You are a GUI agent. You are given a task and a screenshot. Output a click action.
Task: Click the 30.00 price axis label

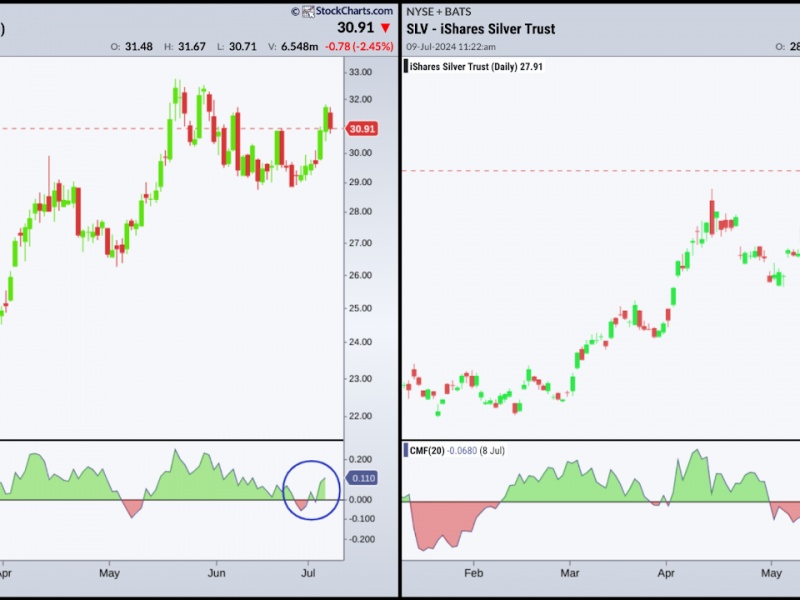360,153
